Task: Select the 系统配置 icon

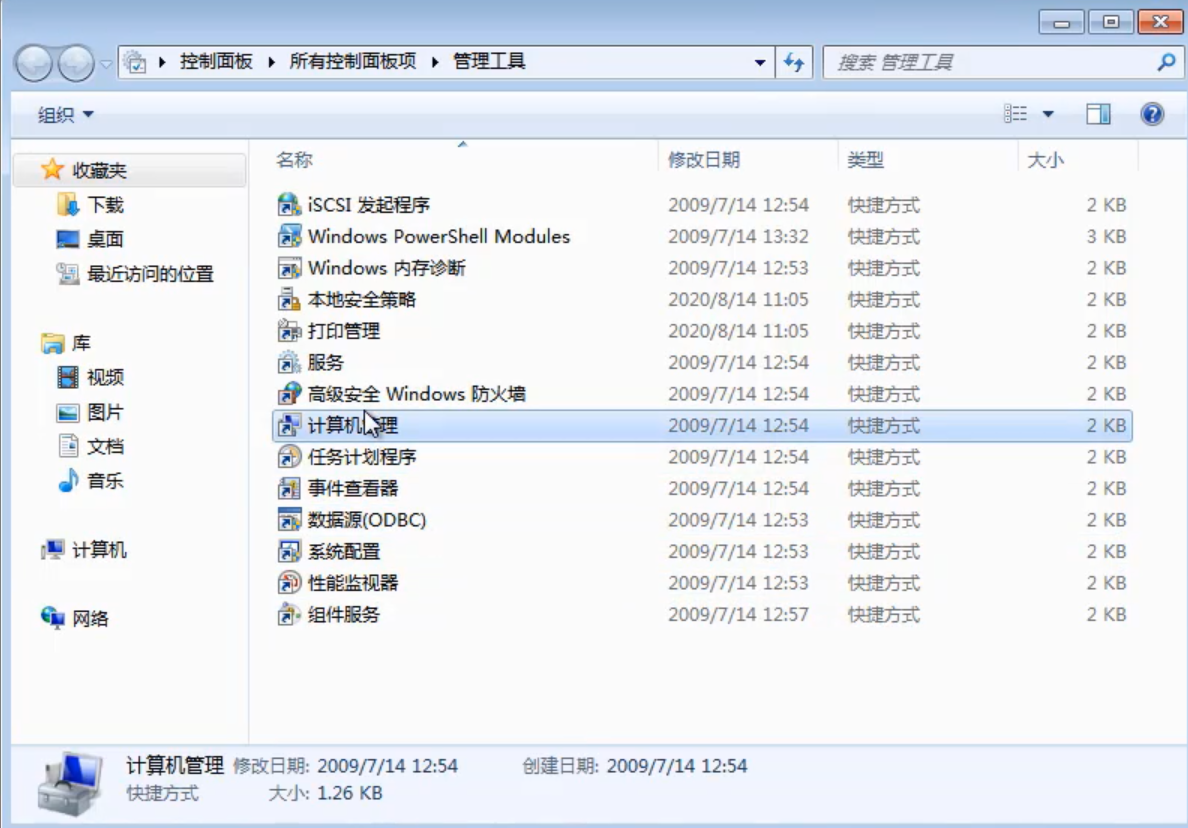Action: coord(289,551)
